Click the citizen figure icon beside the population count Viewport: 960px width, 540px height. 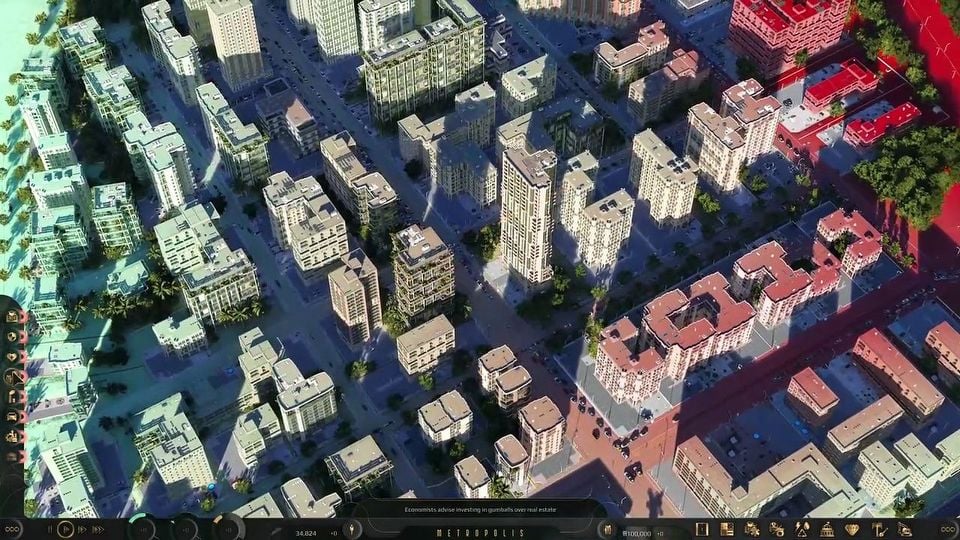point(351,530)
